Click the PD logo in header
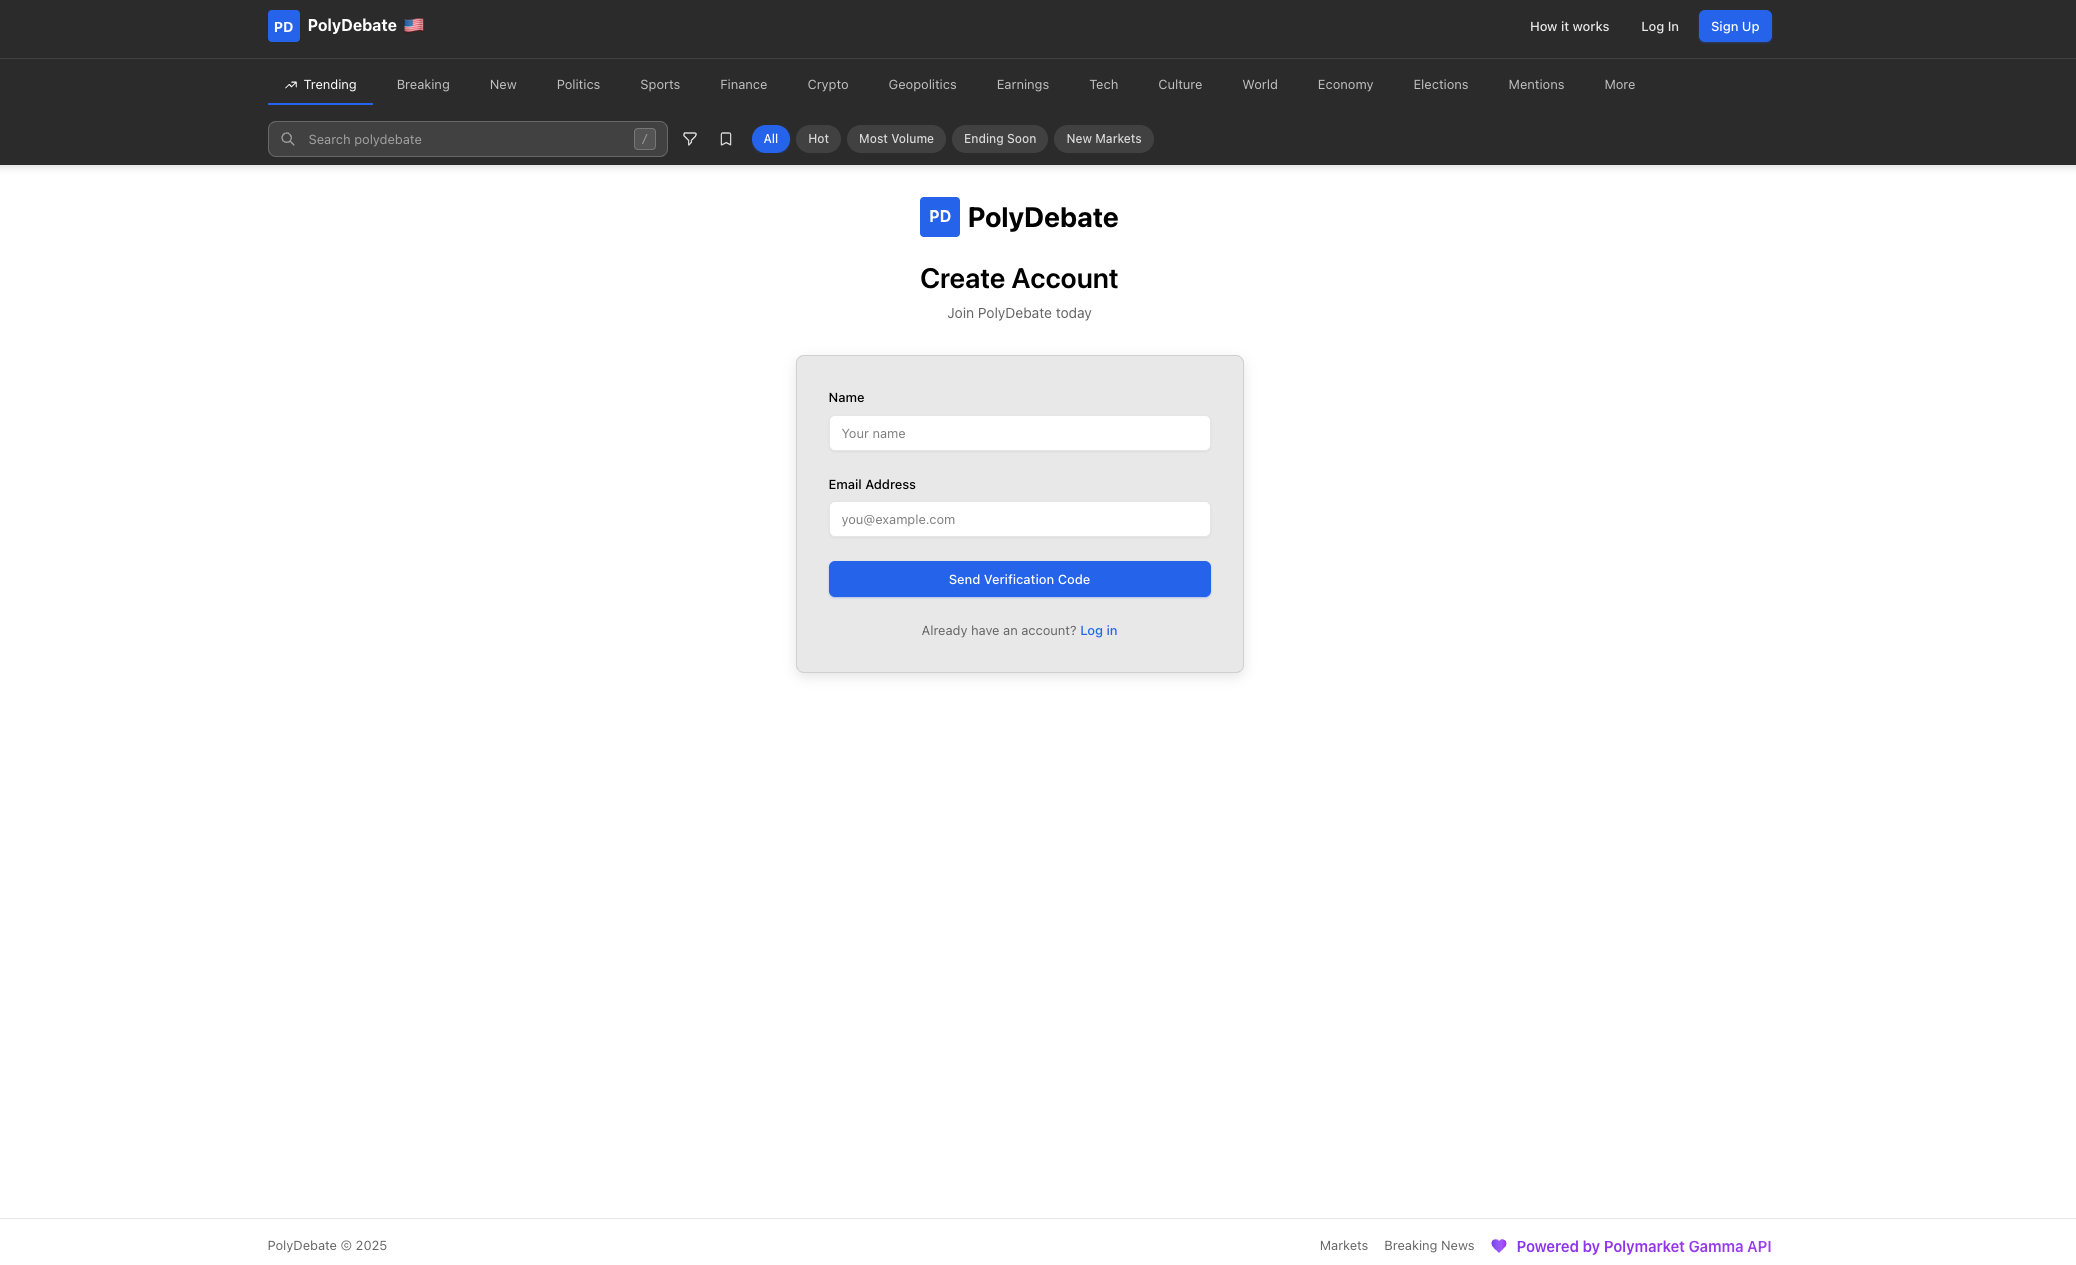The image size is (2076, 1265). [x=283, y=26]
